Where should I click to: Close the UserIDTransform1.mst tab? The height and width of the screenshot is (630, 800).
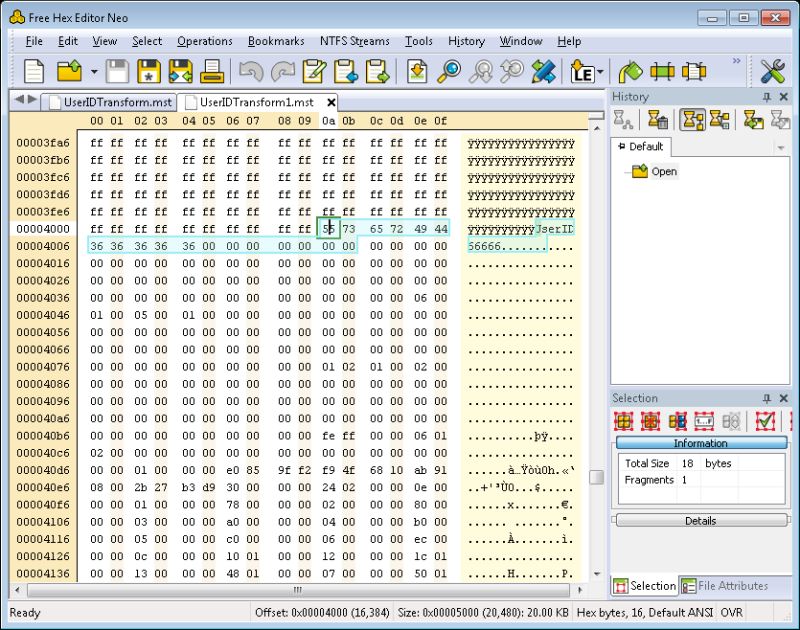[x=331, y=103]
